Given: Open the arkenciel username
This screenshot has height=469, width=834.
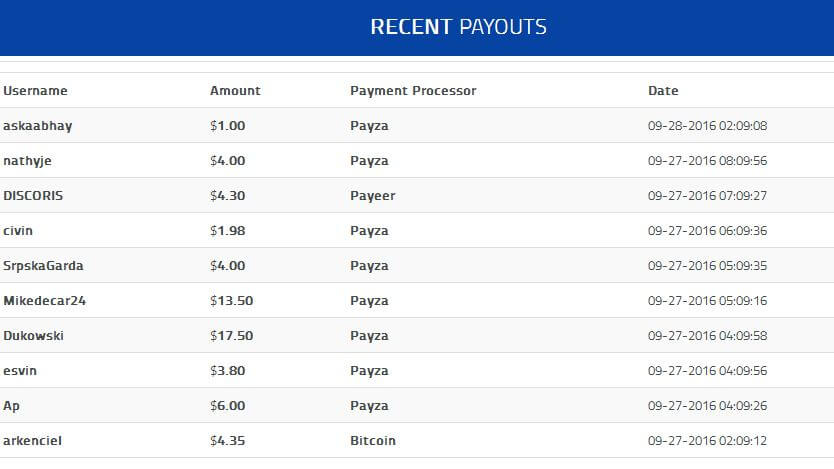Looking at the screenshot, I should pos(32,441).
